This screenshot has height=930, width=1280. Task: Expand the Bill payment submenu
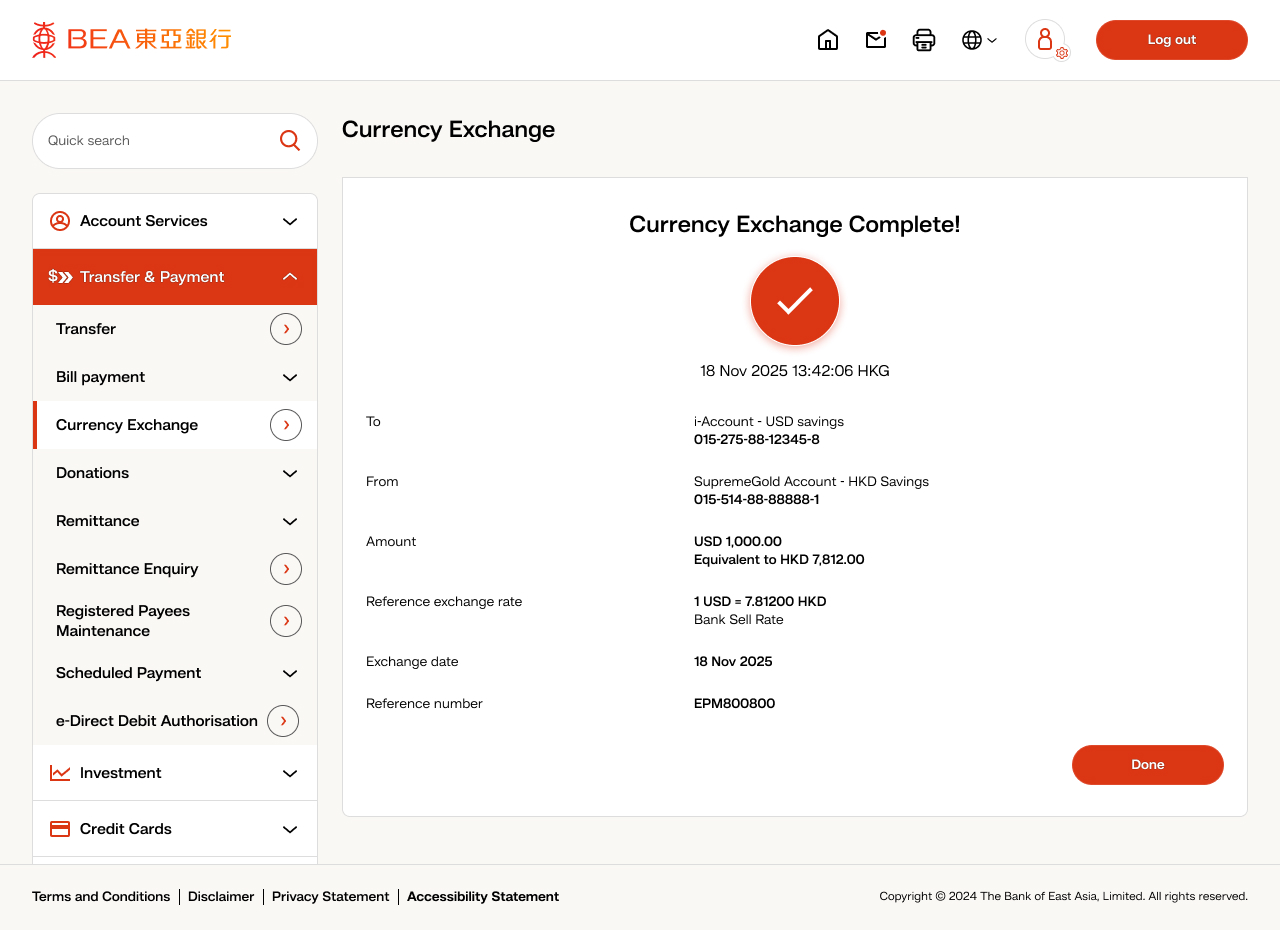point(175,377)
